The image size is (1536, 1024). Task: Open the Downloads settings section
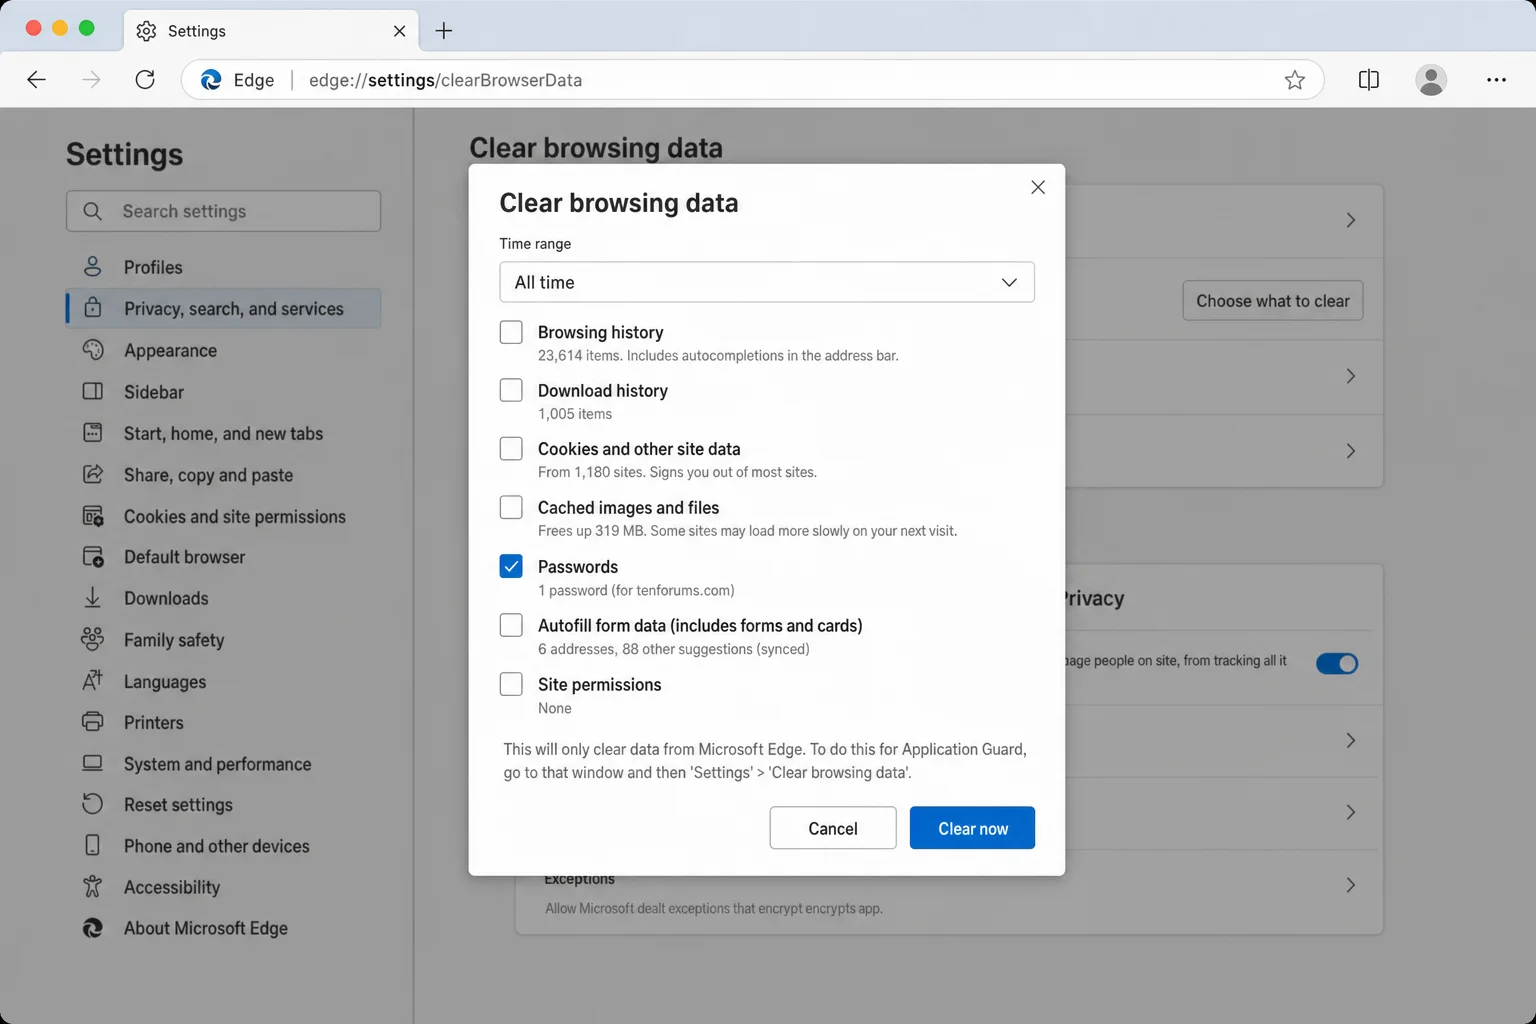tap(223, 598)
